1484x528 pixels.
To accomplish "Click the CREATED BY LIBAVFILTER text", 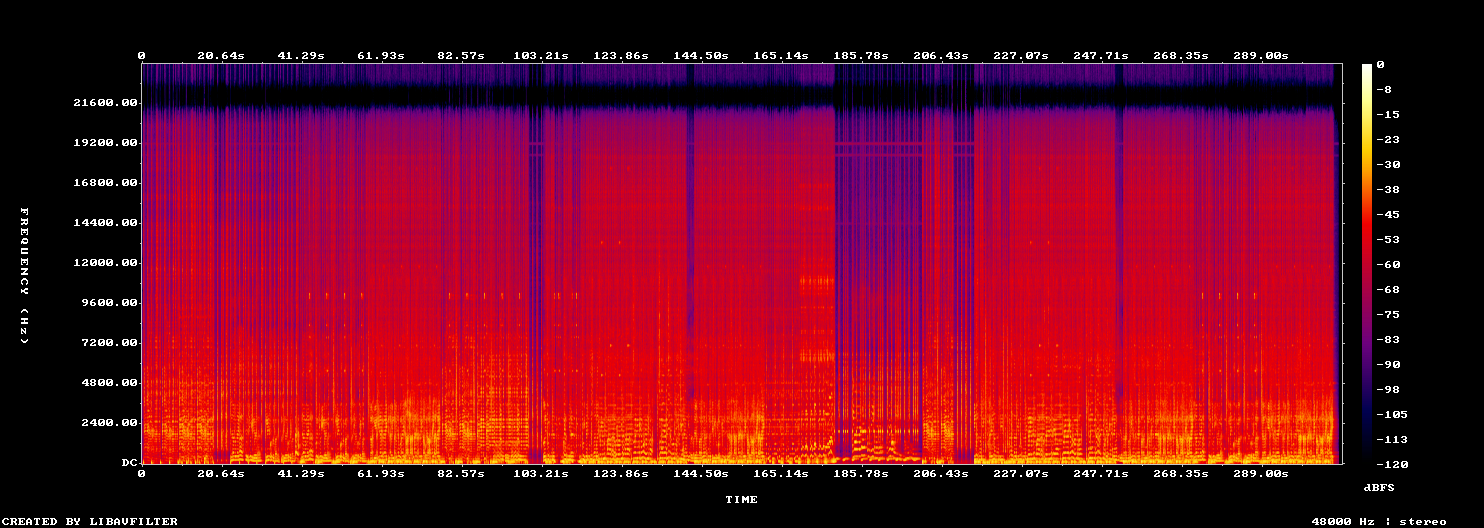I will (90, 521).
